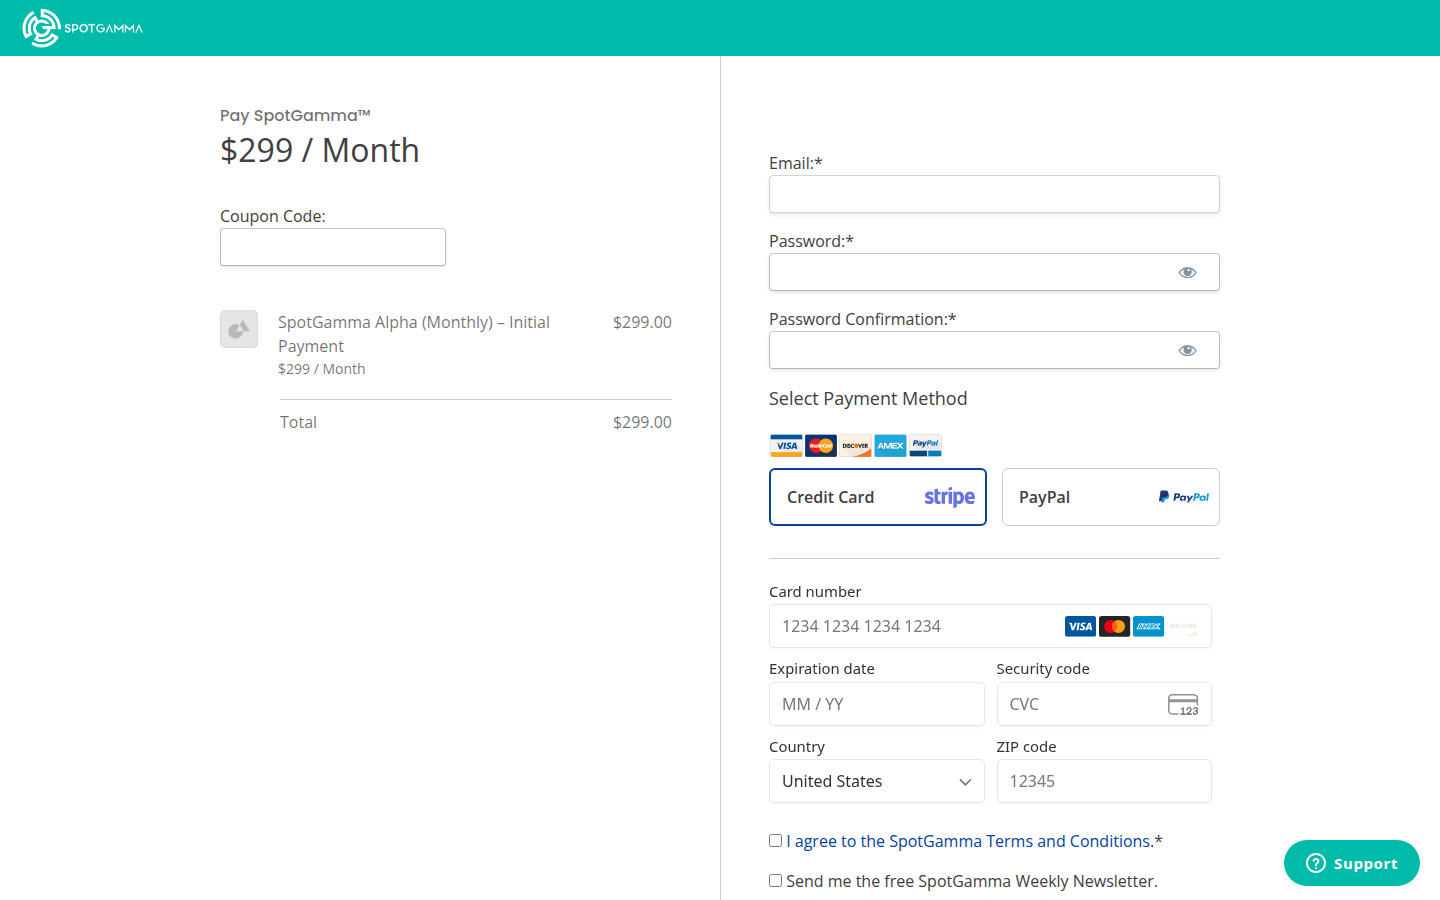Click the product thumbnail next to SpotGamma Alpha
The image size is (1440, 900).
pos(239,329)
